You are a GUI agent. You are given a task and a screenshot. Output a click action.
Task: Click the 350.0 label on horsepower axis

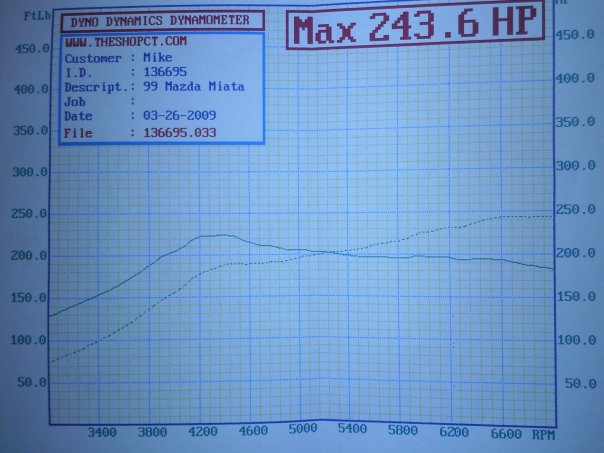(575, 122)
